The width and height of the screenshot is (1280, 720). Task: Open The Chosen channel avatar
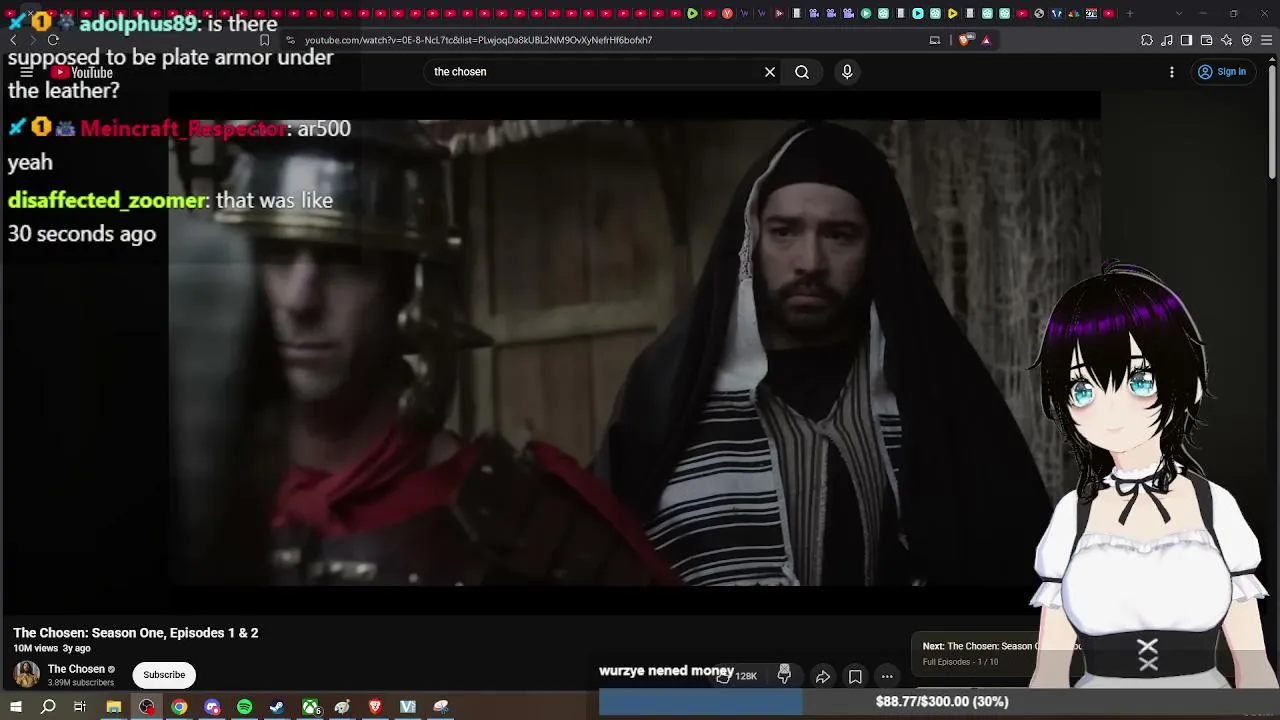pyautogui.click(x=27, y=675)
